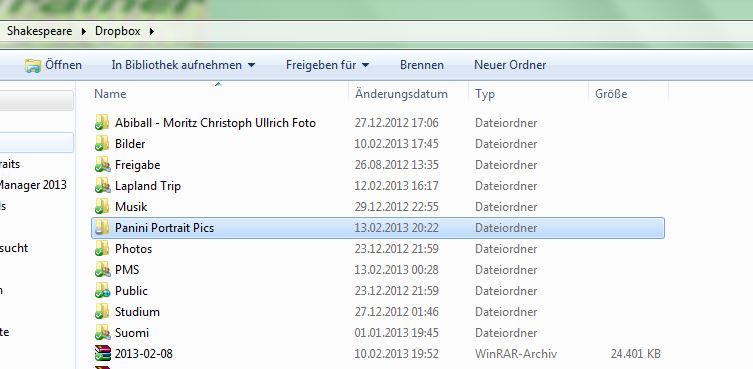Viewport: 753px width, 369px height.
Task: Click the date 27.12.2012 17:06
Action: (x=397, y=123)
